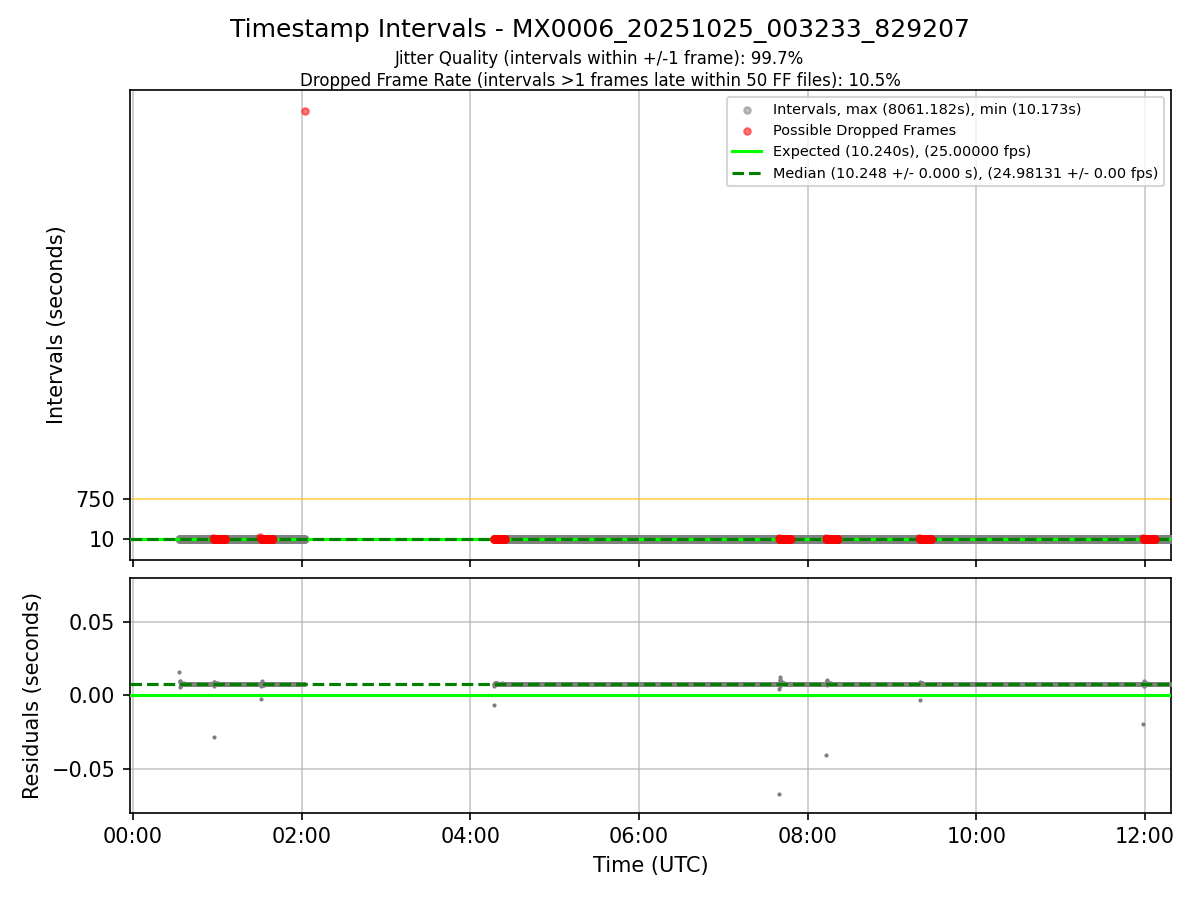1200x900 pixels.
Task: Click the "Possible Dropped Frames" legend entry
Action: point(864,130)
